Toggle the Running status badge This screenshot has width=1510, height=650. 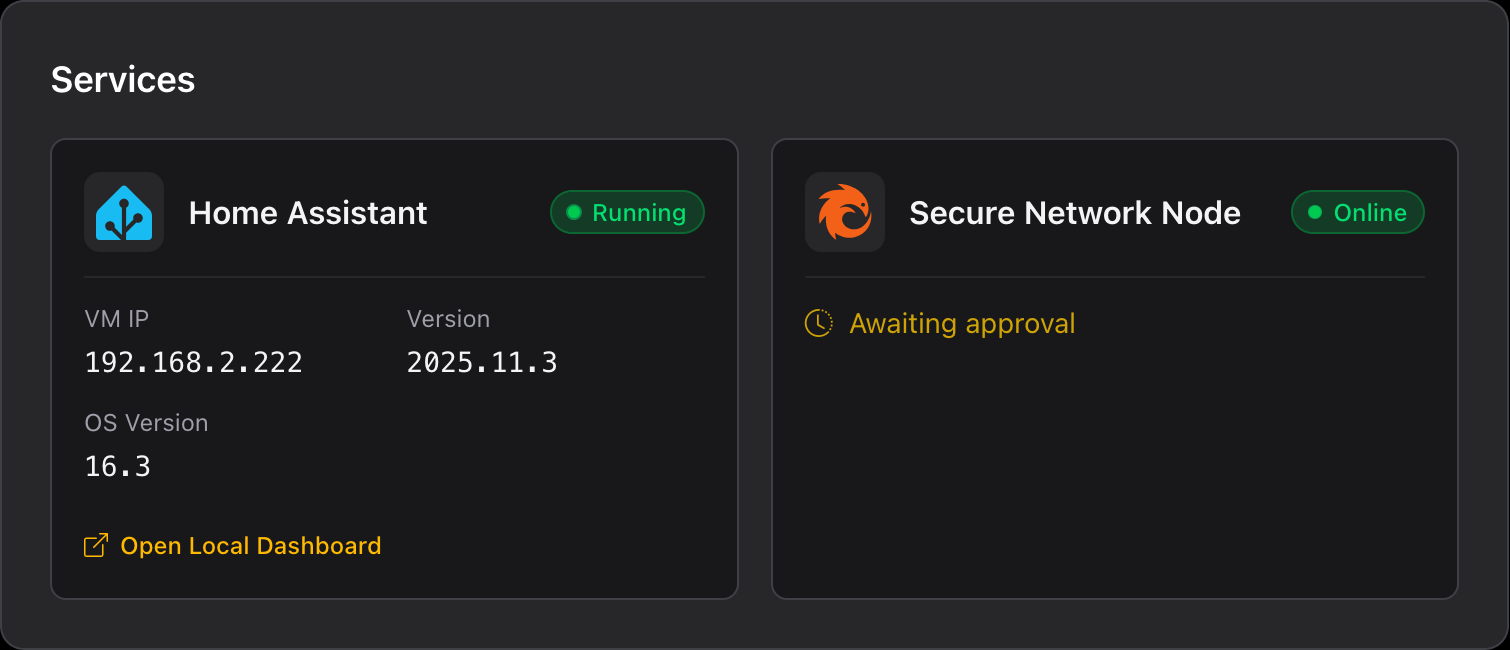[627, 212]
